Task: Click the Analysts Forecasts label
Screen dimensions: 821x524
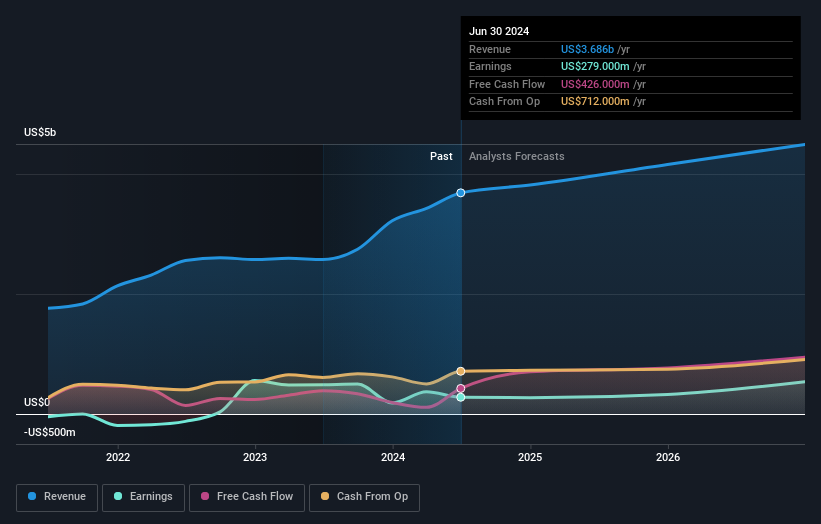Action: pyautogui.click(x=517, y=156)
